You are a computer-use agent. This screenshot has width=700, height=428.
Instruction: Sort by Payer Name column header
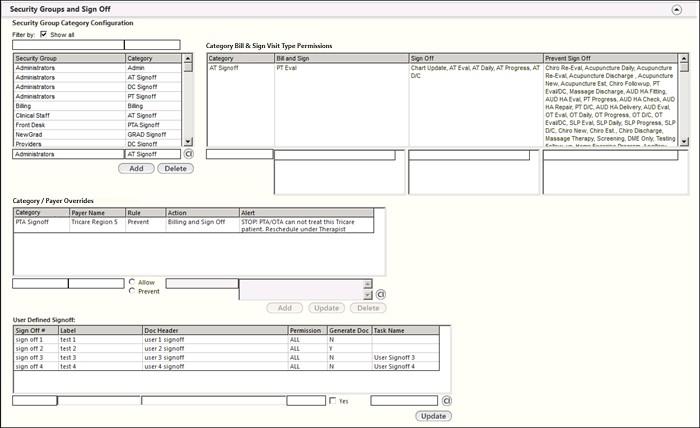point(97,213)
